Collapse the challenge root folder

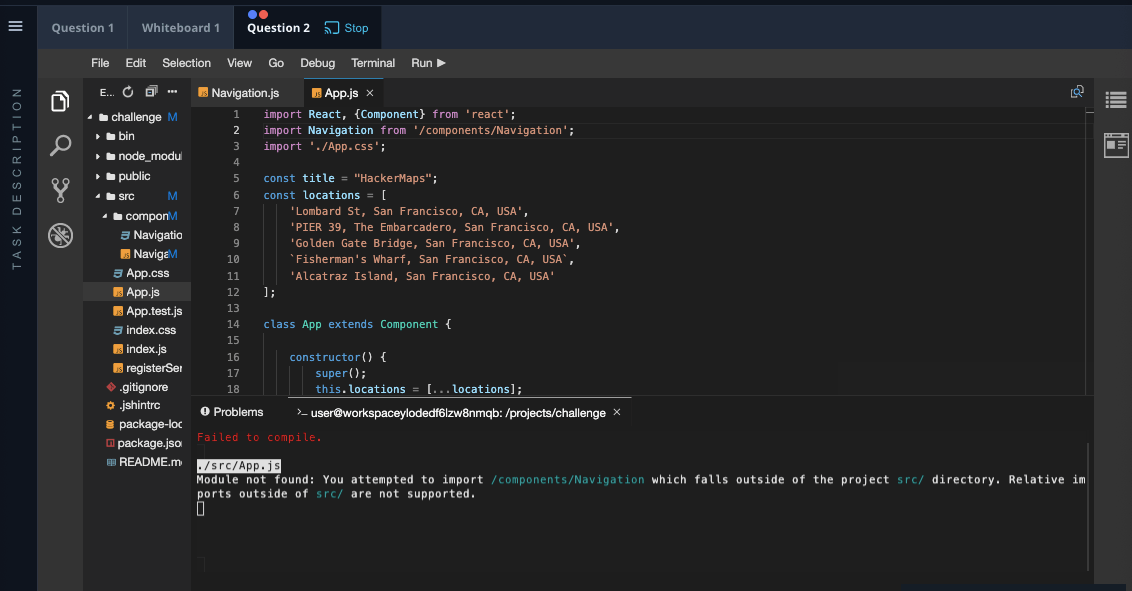(90, 117)
